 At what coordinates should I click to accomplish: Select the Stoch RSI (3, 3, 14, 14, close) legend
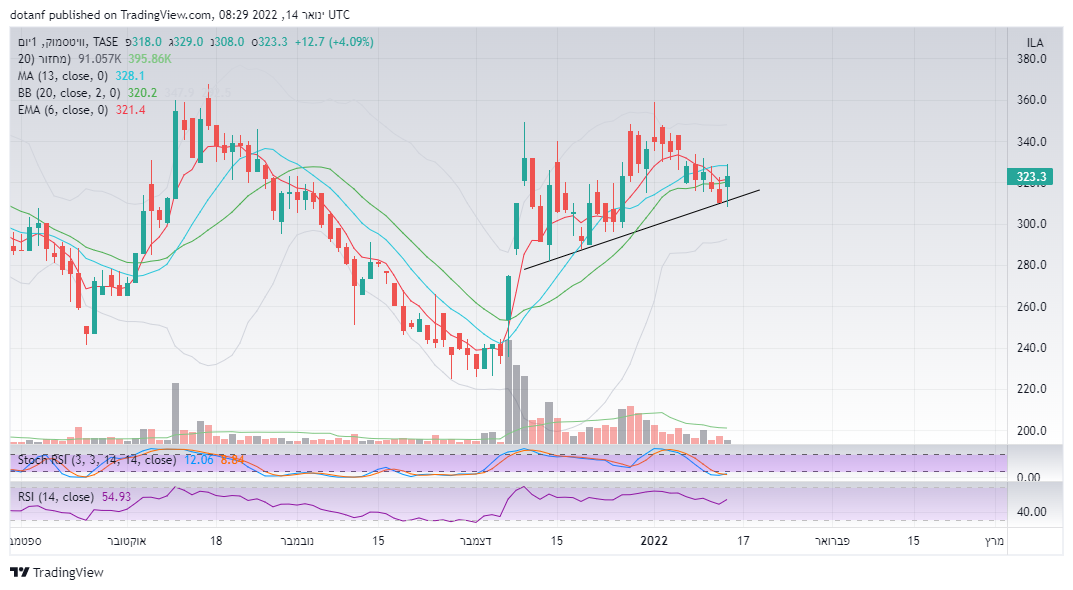coord(96,460)
